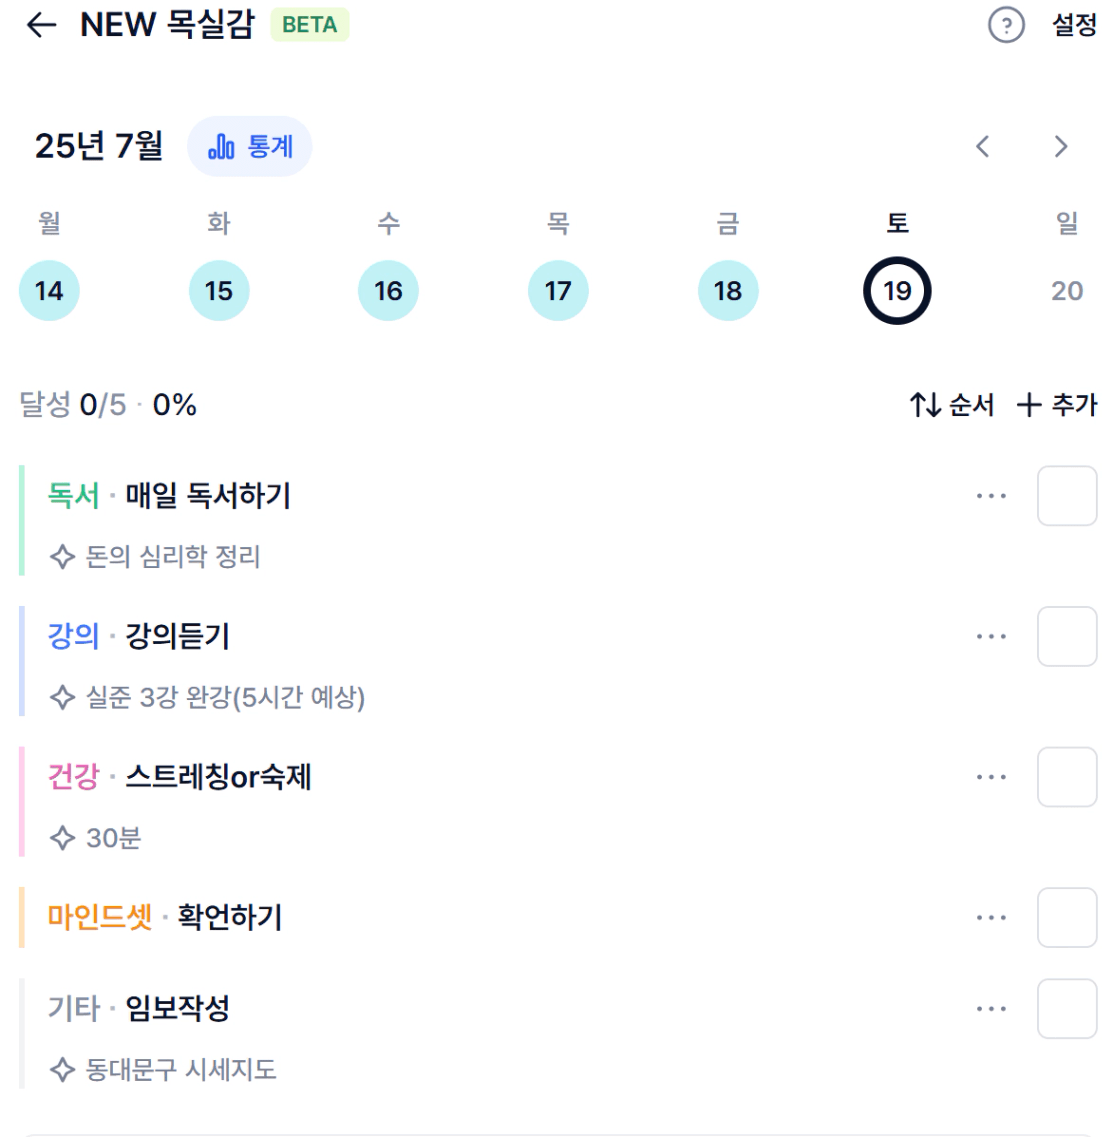Open 설정 settings
This screenshot has height=1137, width=1113.
1074,25
